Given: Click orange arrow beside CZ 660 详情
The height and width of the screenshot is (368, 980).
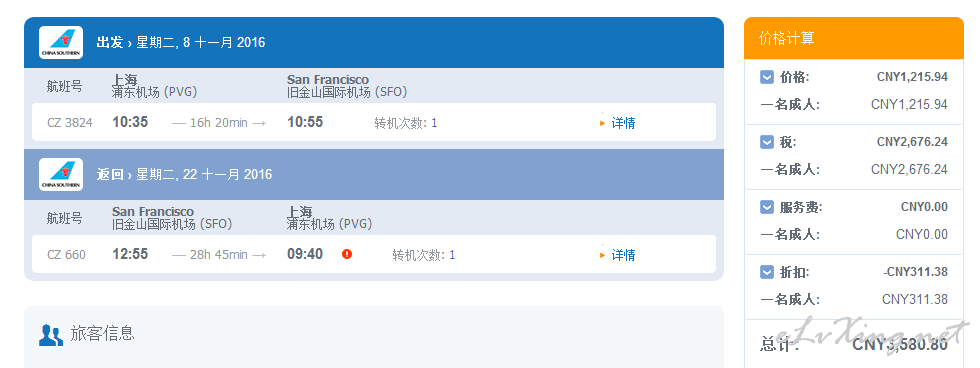Looking at the screenshot, I should pos(602,255).
